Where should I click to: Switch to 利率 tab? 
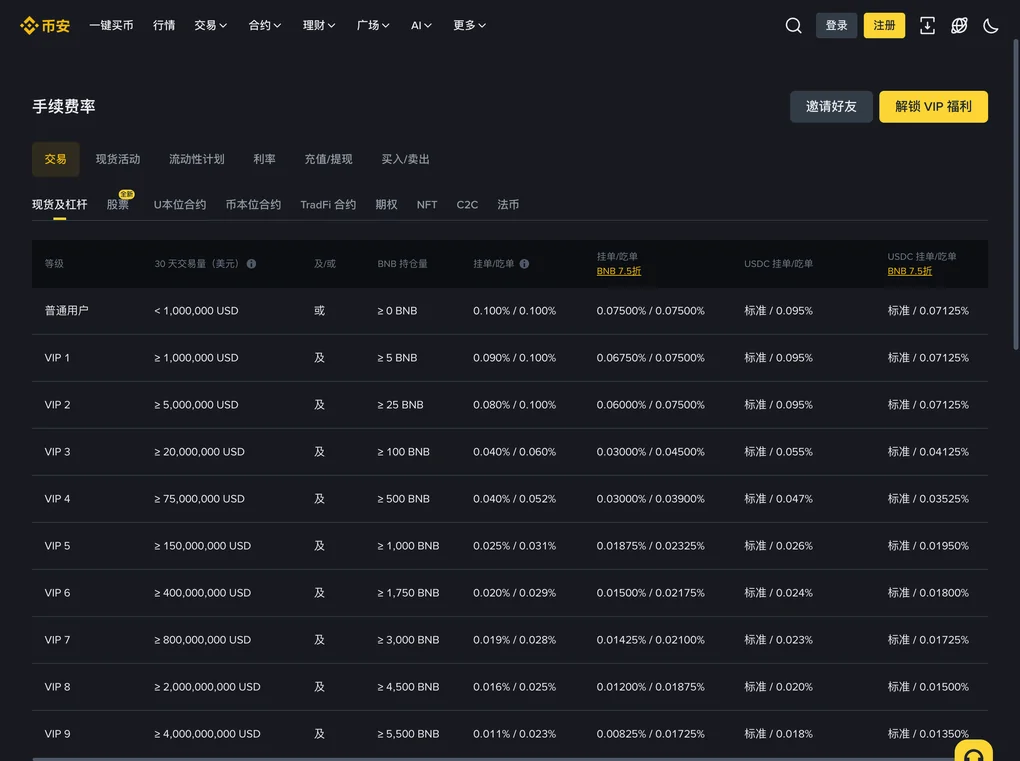[x=264, y=159]
